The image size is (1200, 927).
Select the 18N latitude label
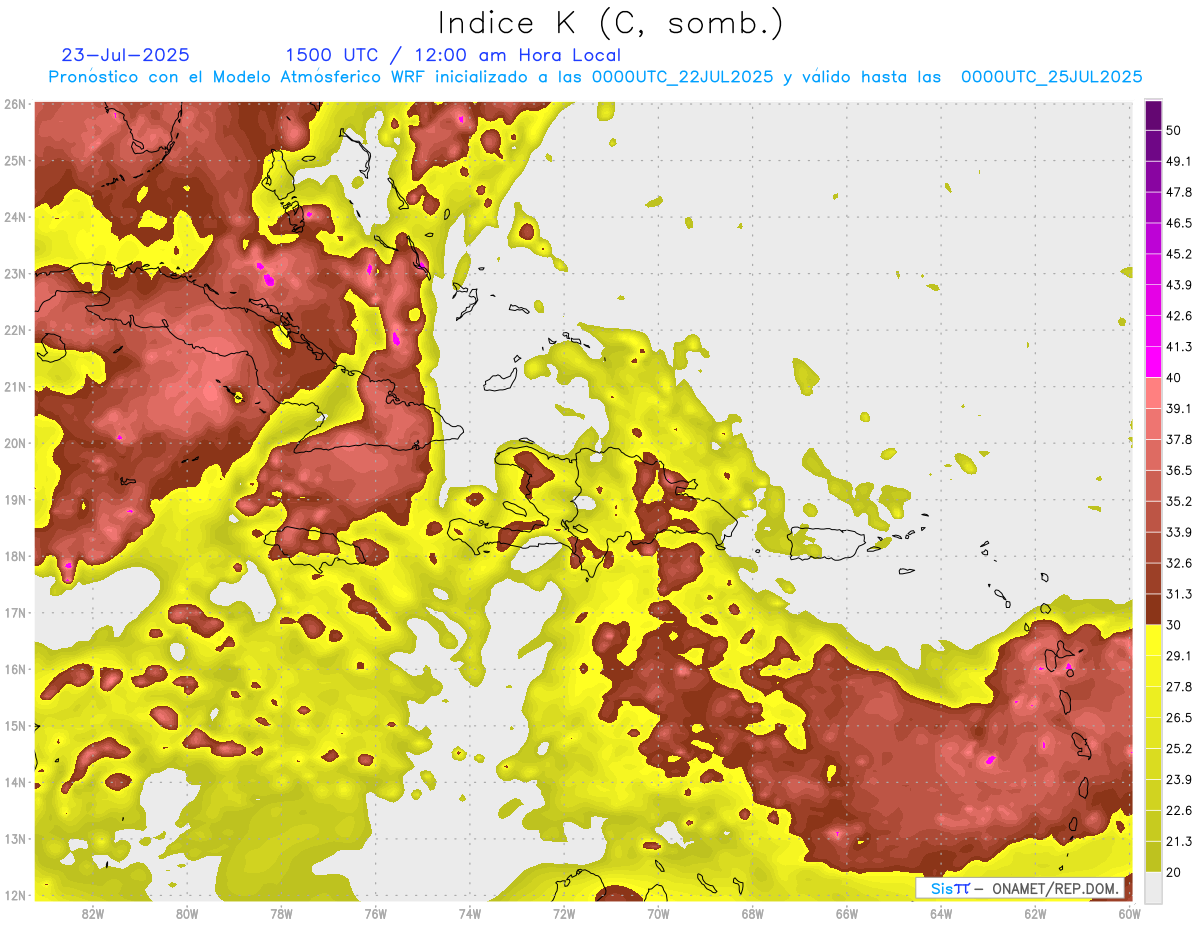pyautogui.click(x=15, y=556)
